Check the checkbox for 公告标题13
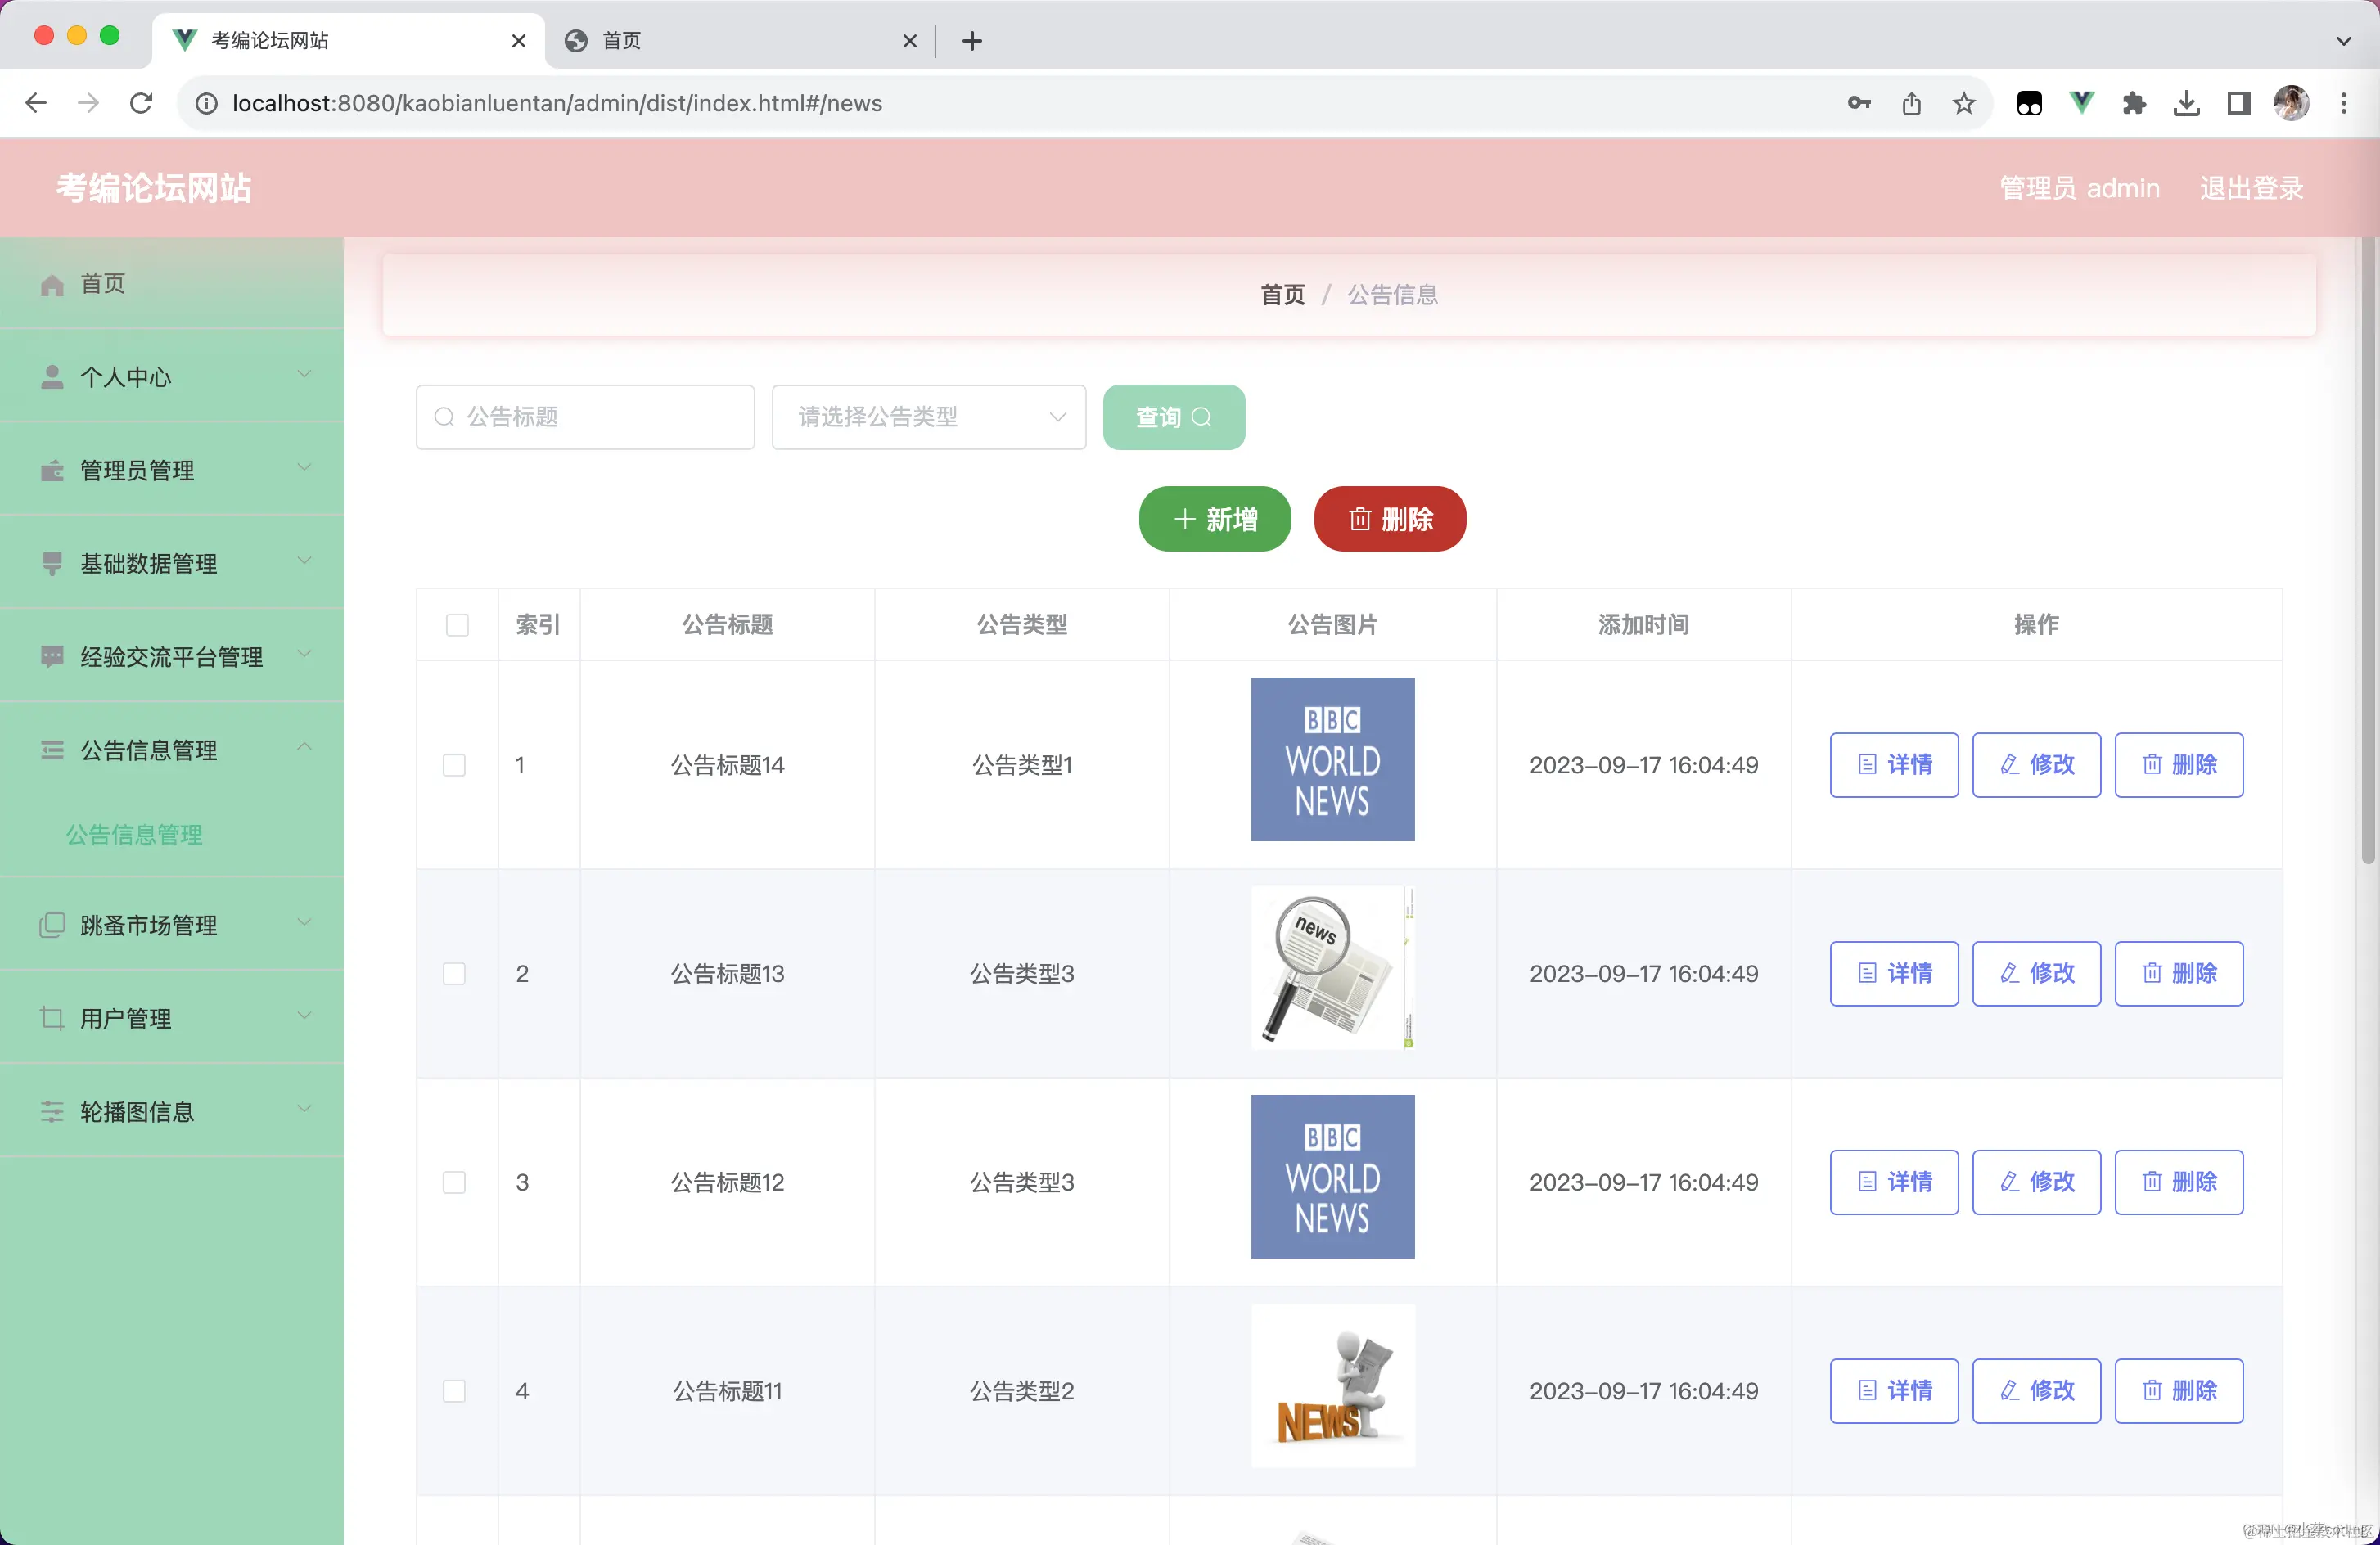 tap(455, 973)
